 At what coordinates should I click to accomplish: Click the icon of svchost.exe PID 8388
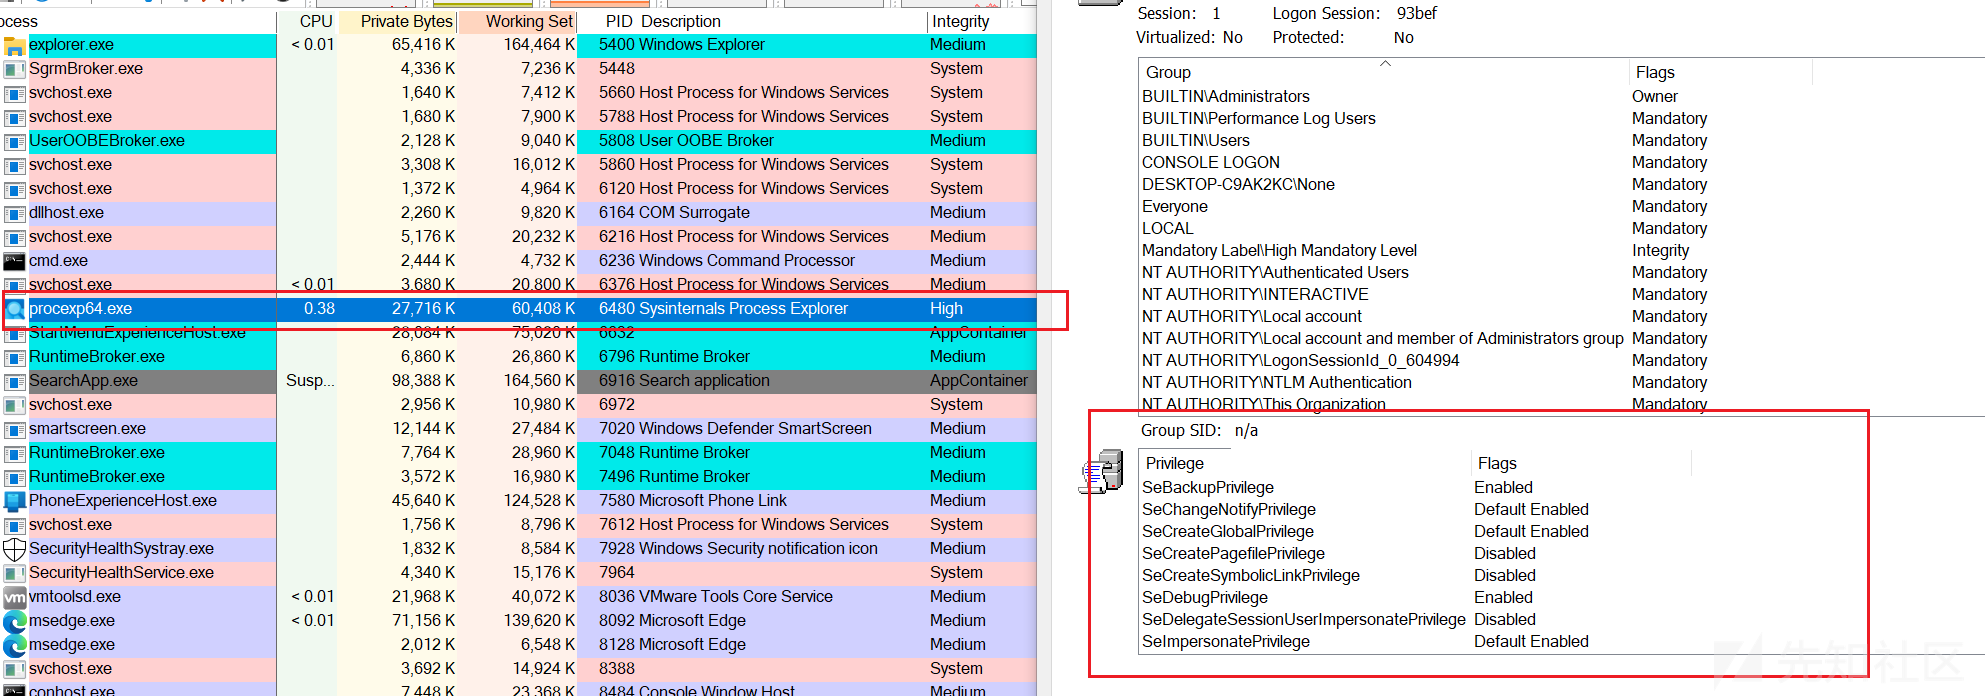click(x=14, y=670)
